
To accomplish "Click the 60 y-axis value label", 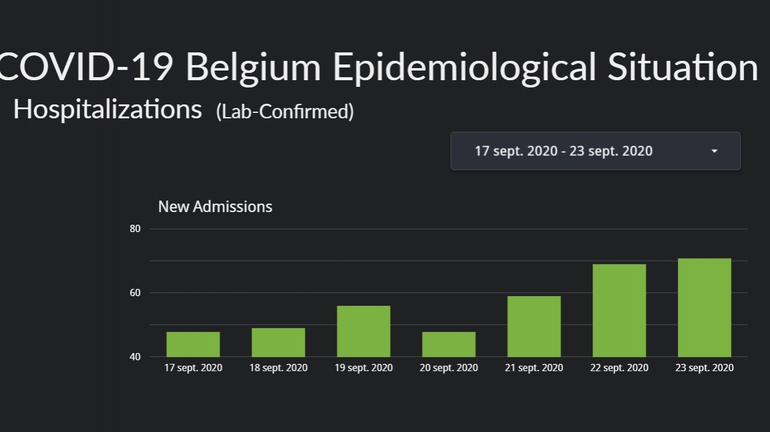I will 135,293.
